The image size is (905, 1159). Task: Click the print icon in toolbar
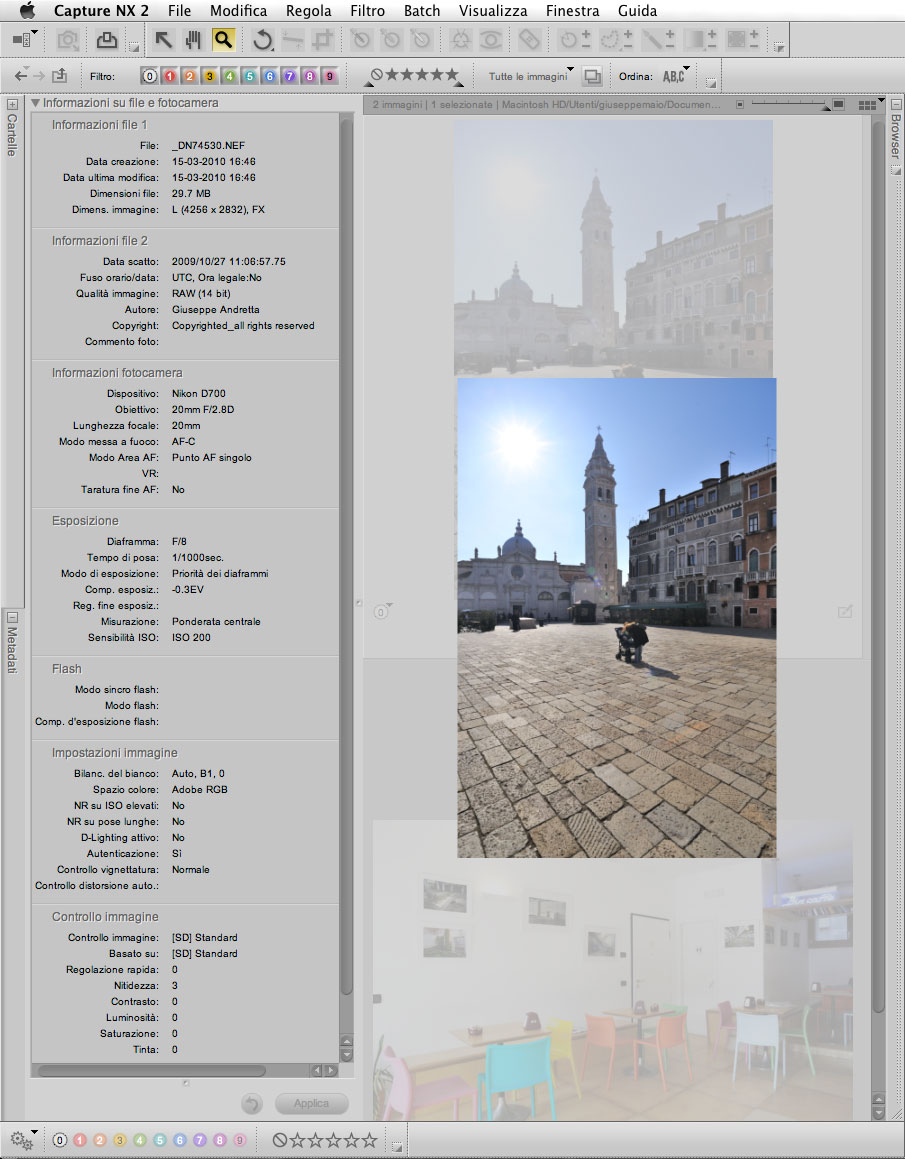tap(106, 40)
